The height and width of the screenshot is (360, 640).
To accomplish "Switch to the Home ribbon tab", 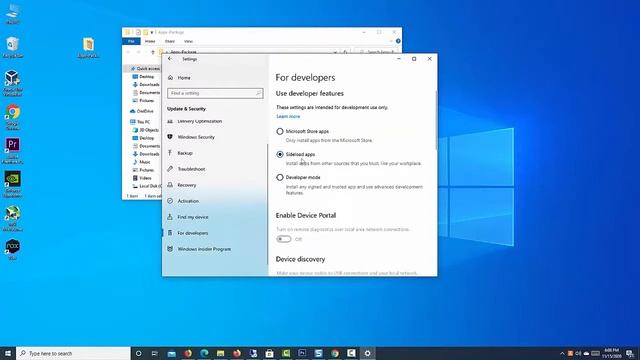I will [150, 41].
